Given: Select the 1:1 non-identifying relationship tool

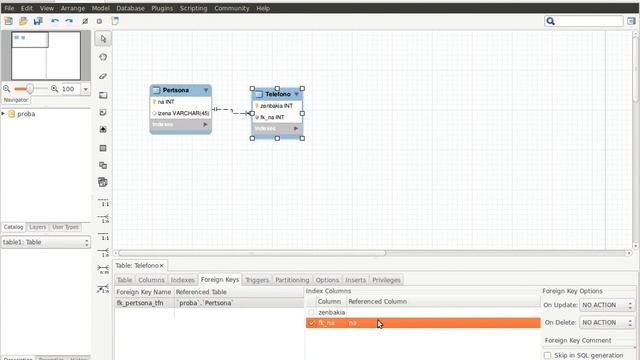Looking at the screenshot, I should click(103, 202).
